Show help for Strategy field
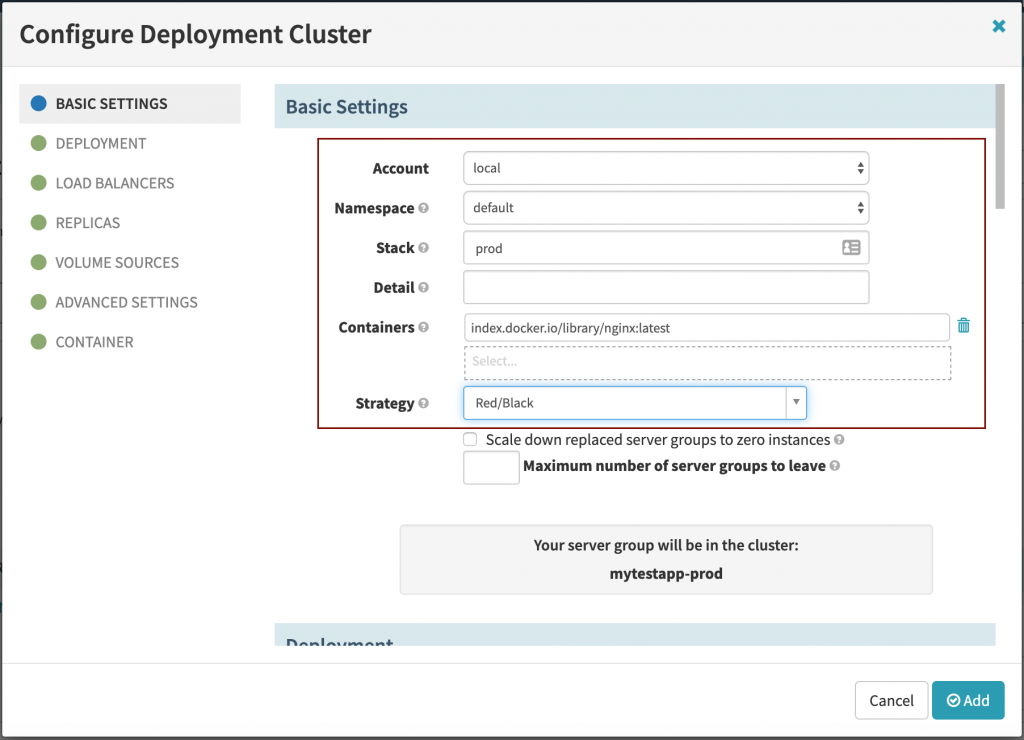This screenshot has height=740, width=1024. (x=424, y=404)
